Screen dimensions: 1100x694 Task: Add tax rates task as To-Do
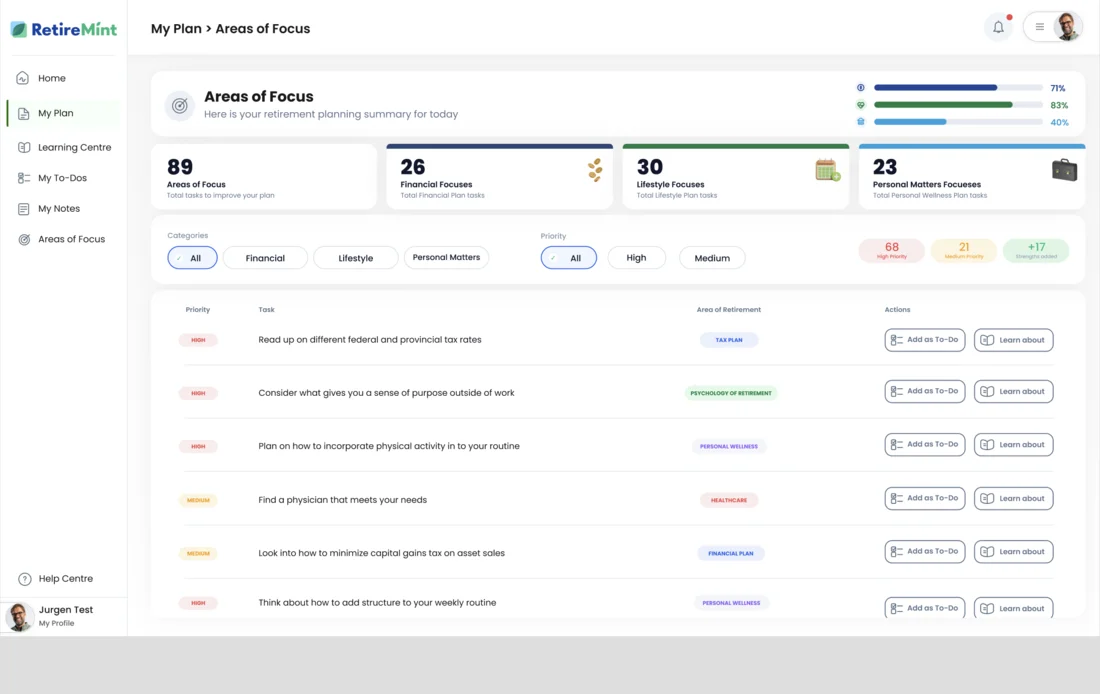(x=925, y=340)
